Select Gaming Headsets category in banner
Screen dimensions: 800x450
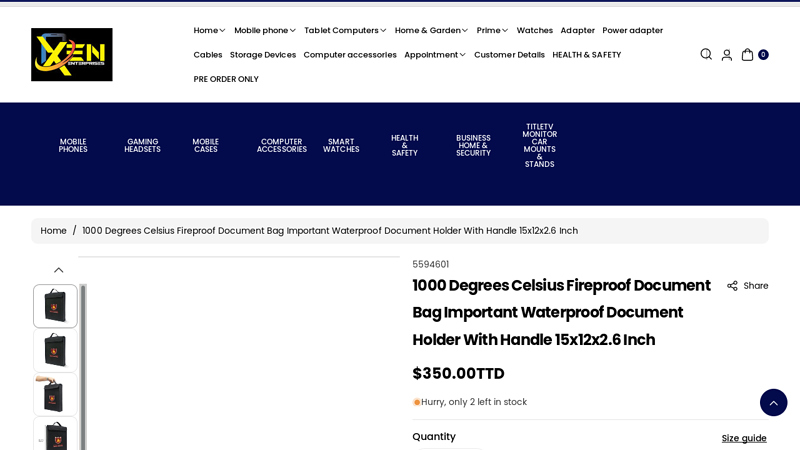[142, 146]
